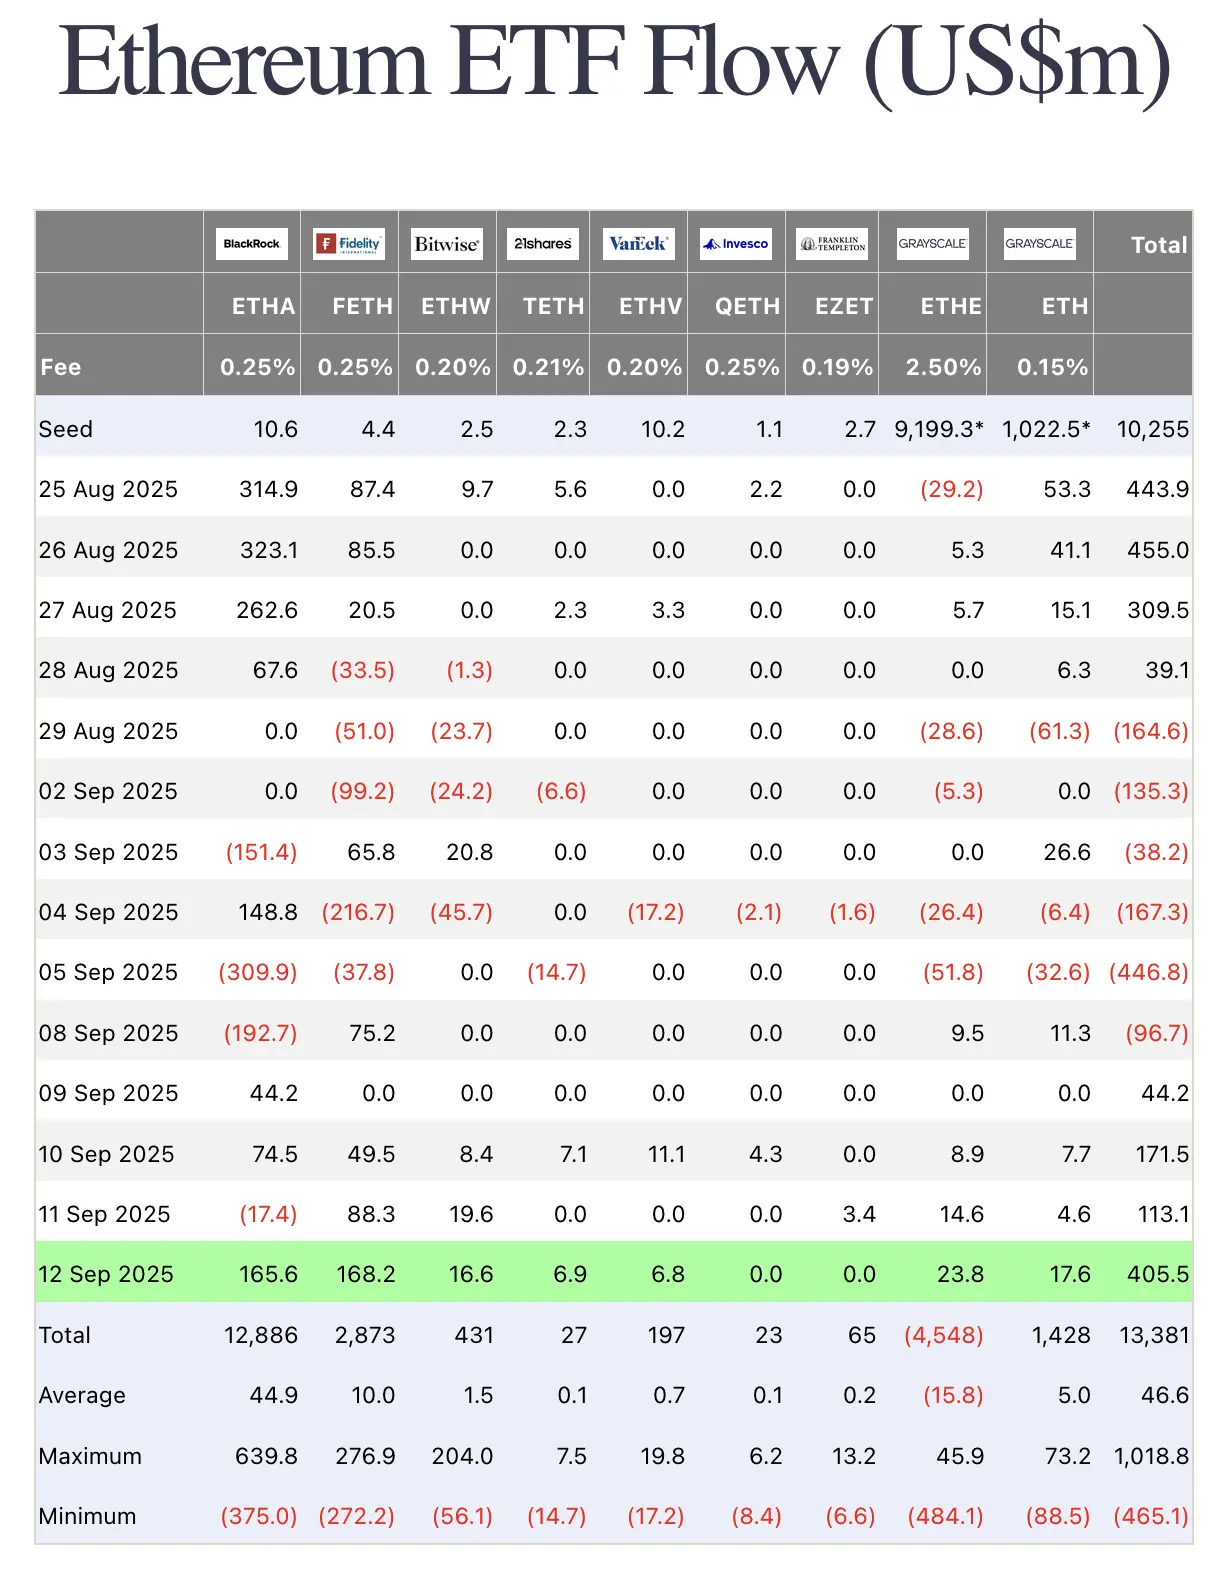
Task: Click the Bitwise logo
Action: coord(447,244)
